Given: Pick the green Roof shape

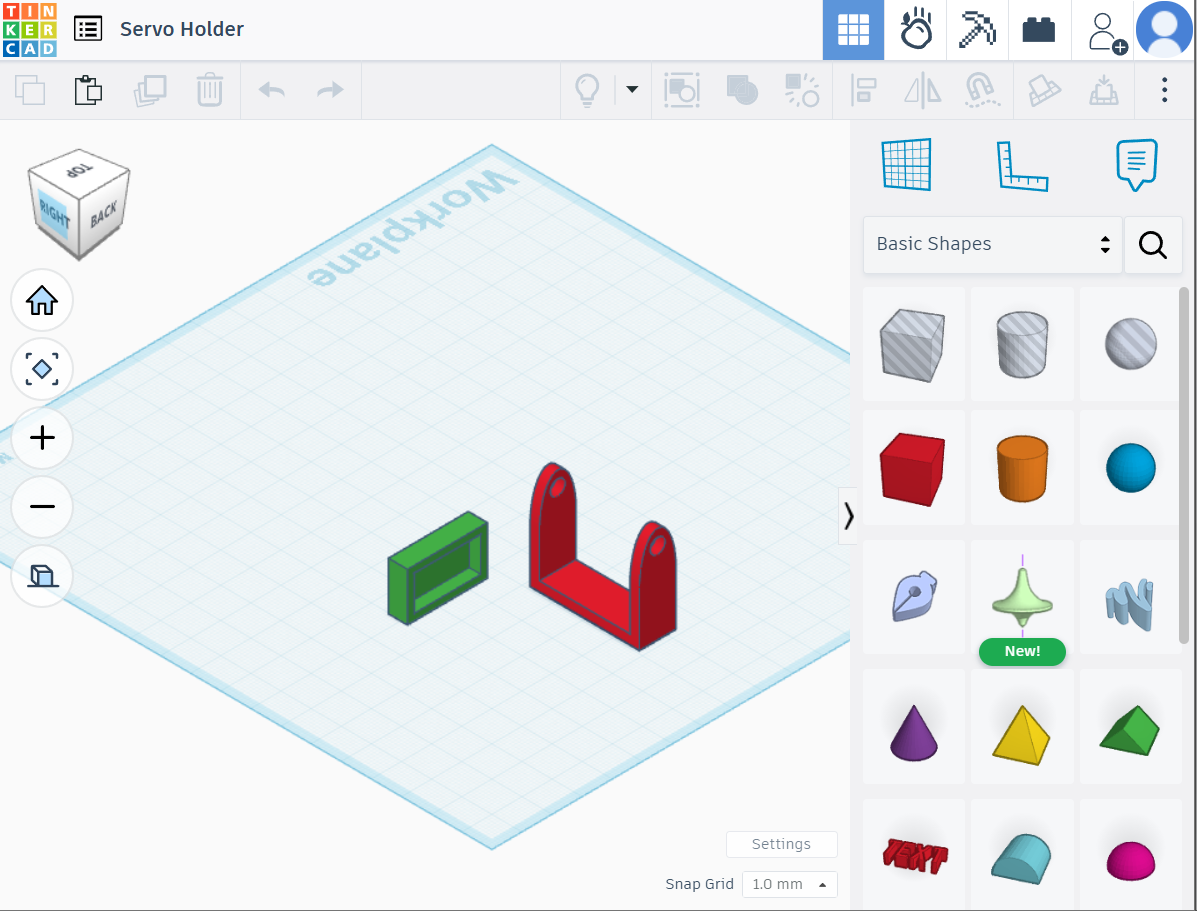Looking at the screenshot, I should (x=1131, y=727).
